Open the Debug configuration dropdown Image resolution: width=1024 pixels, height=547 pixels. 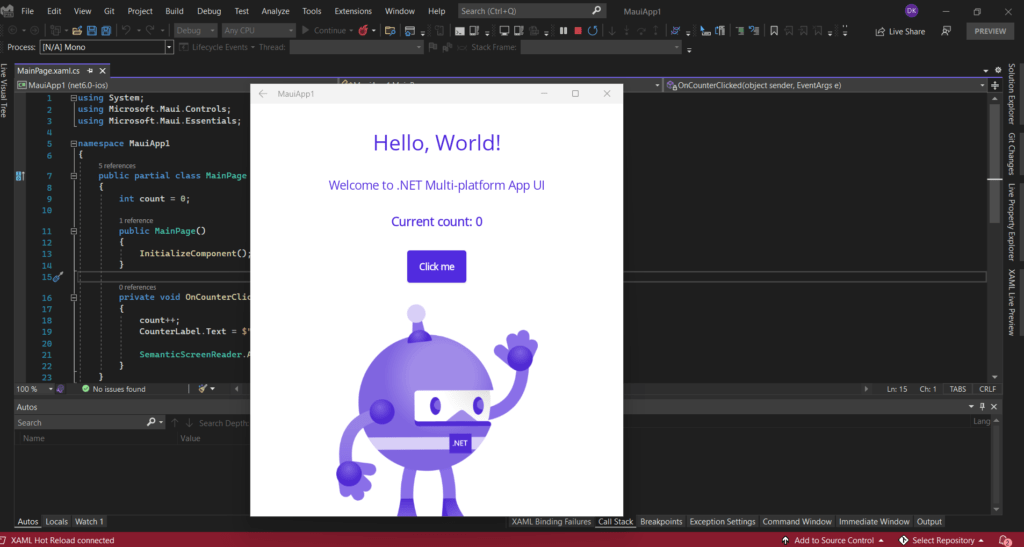pyautogui.click(x=195, y=31)
